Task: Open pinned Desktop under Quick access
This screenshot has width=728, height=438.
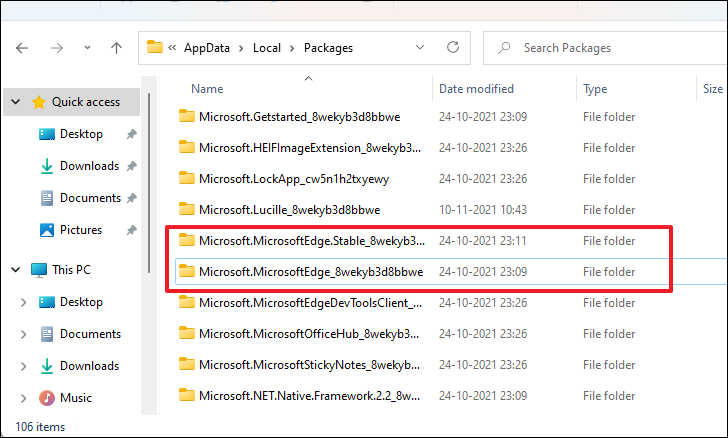Action: tap(81, 134)
